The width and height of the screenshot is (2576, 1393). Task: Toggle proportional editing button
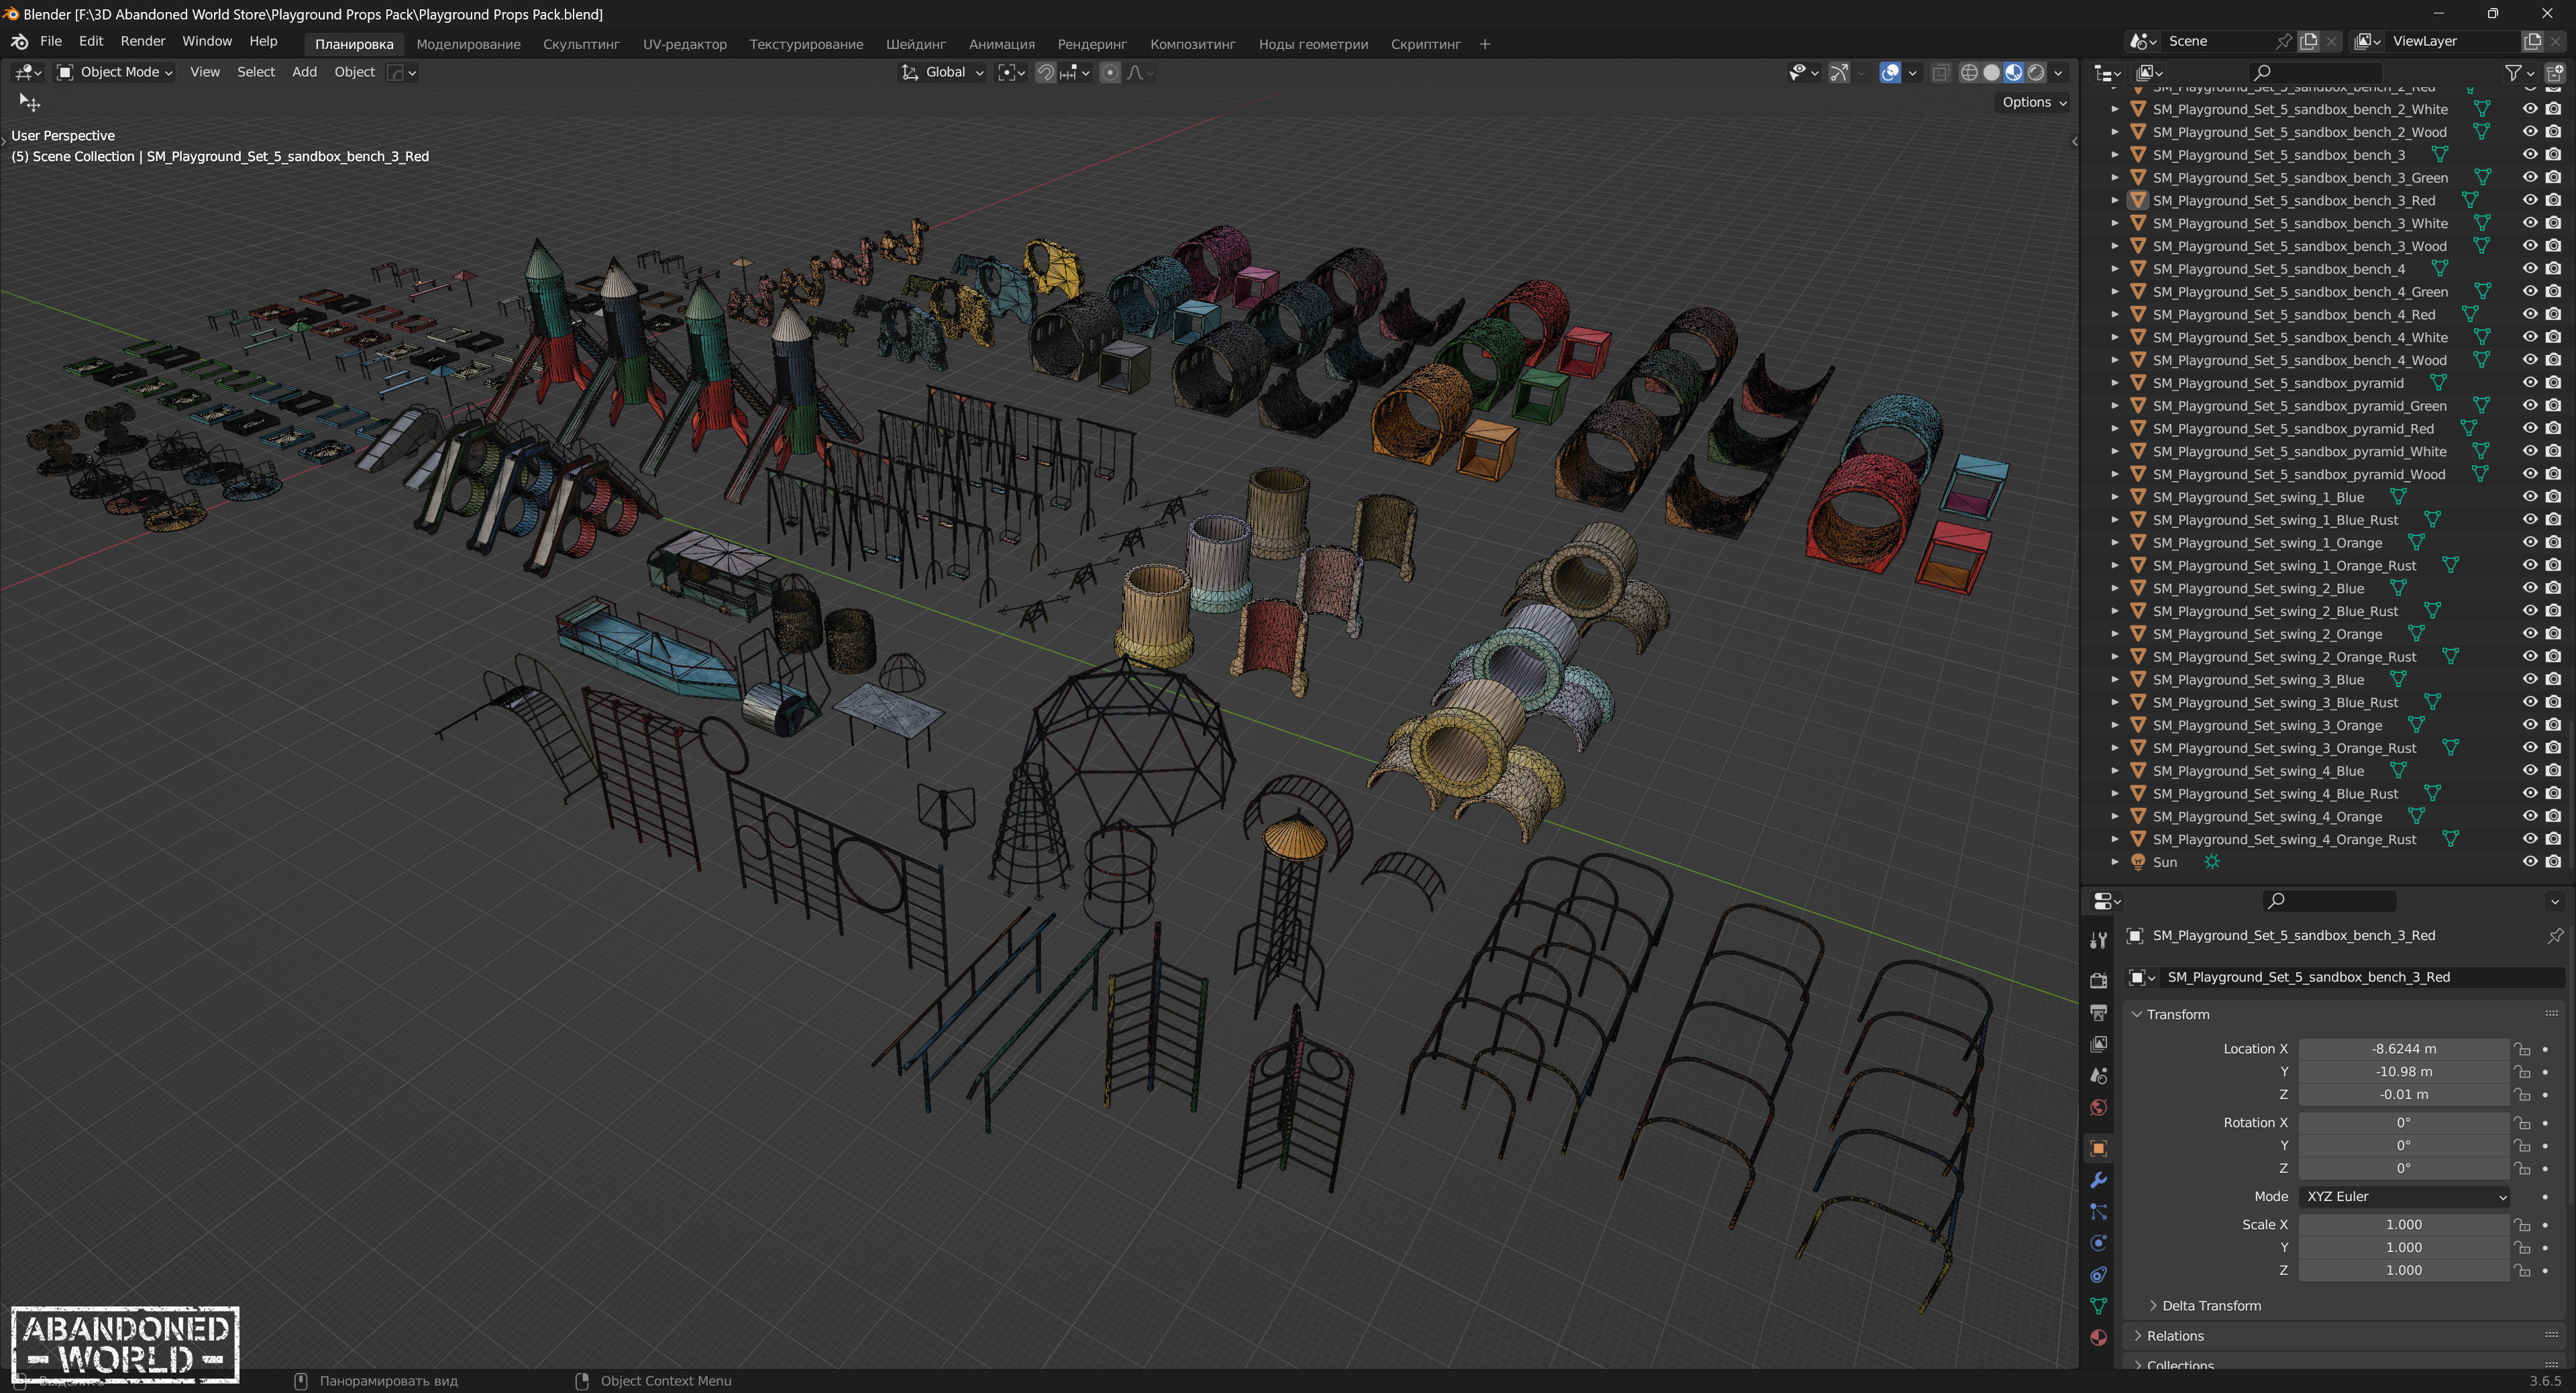click(x=1109, y=72)
